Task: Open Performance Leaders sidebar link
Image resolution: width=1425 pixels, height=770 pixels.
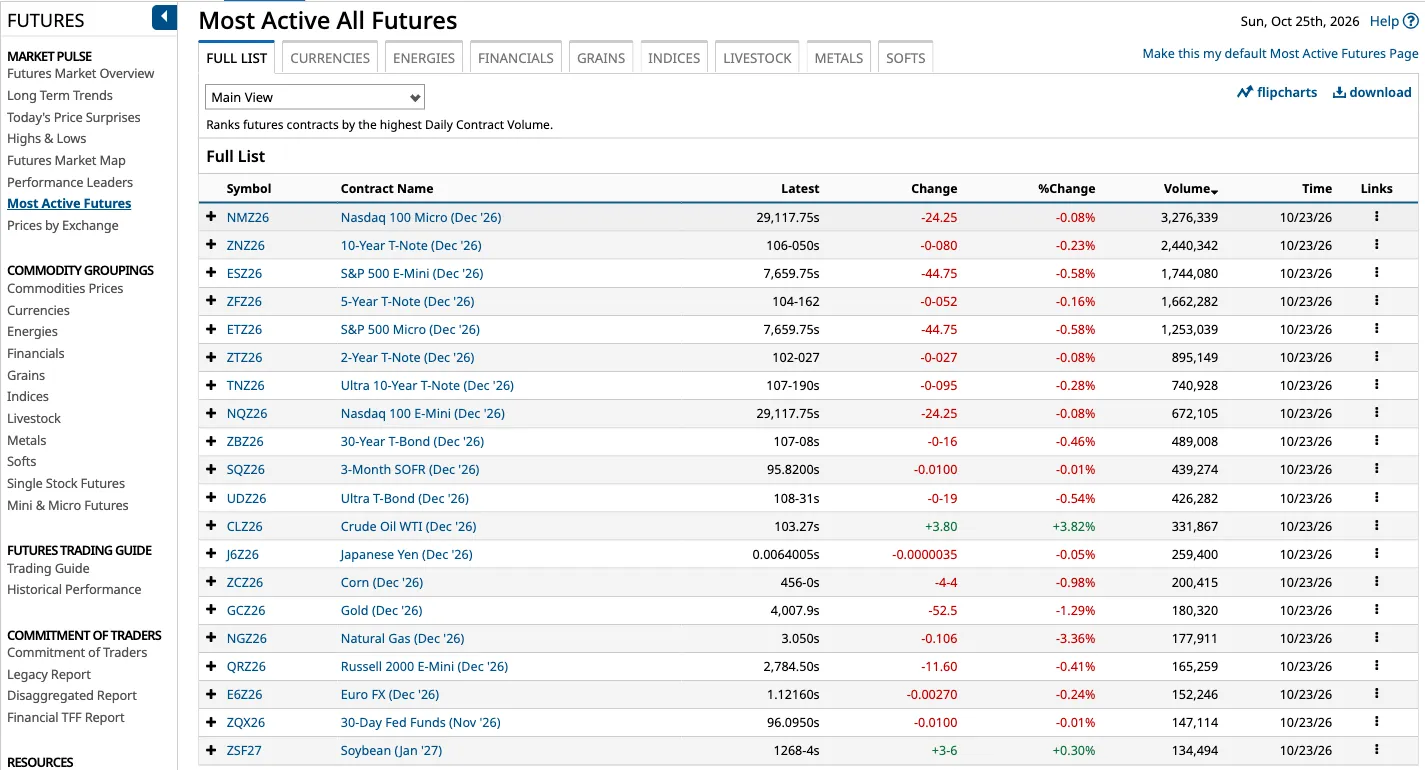Action: pyautogui.click(x=70, y=182)
